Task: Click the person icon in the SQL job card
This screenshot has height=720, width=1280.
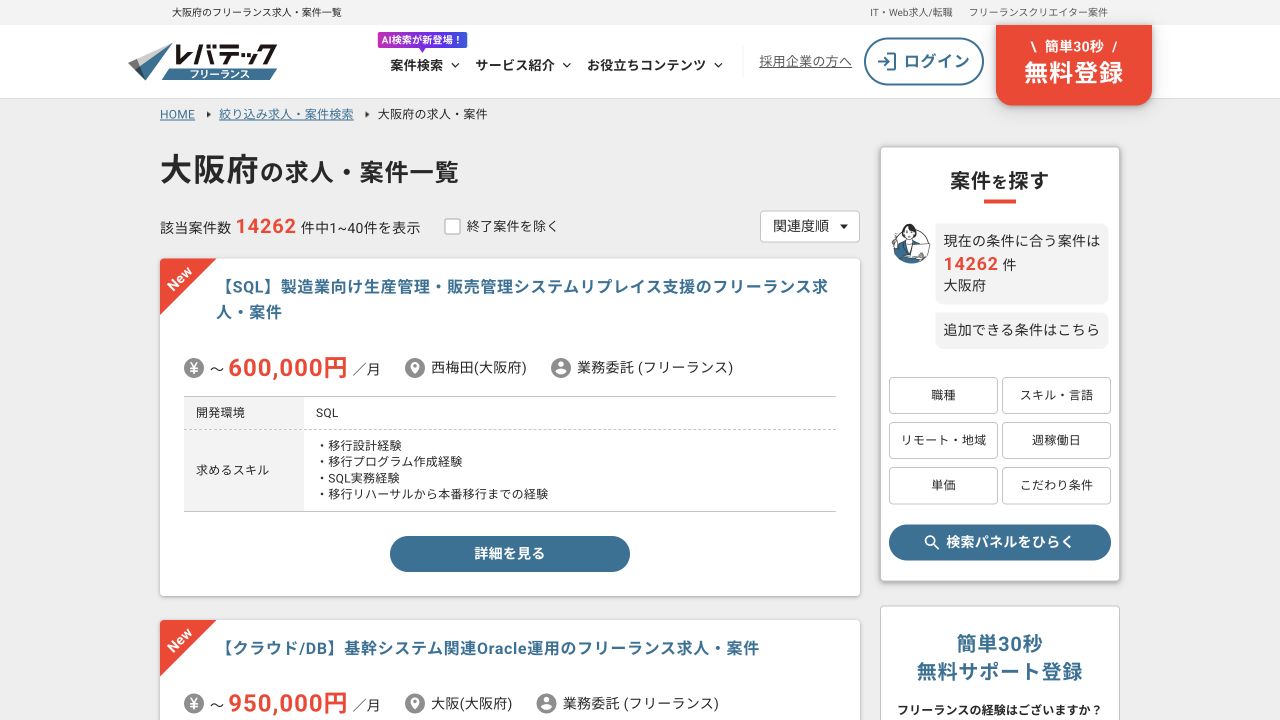Action: [561, 368]
